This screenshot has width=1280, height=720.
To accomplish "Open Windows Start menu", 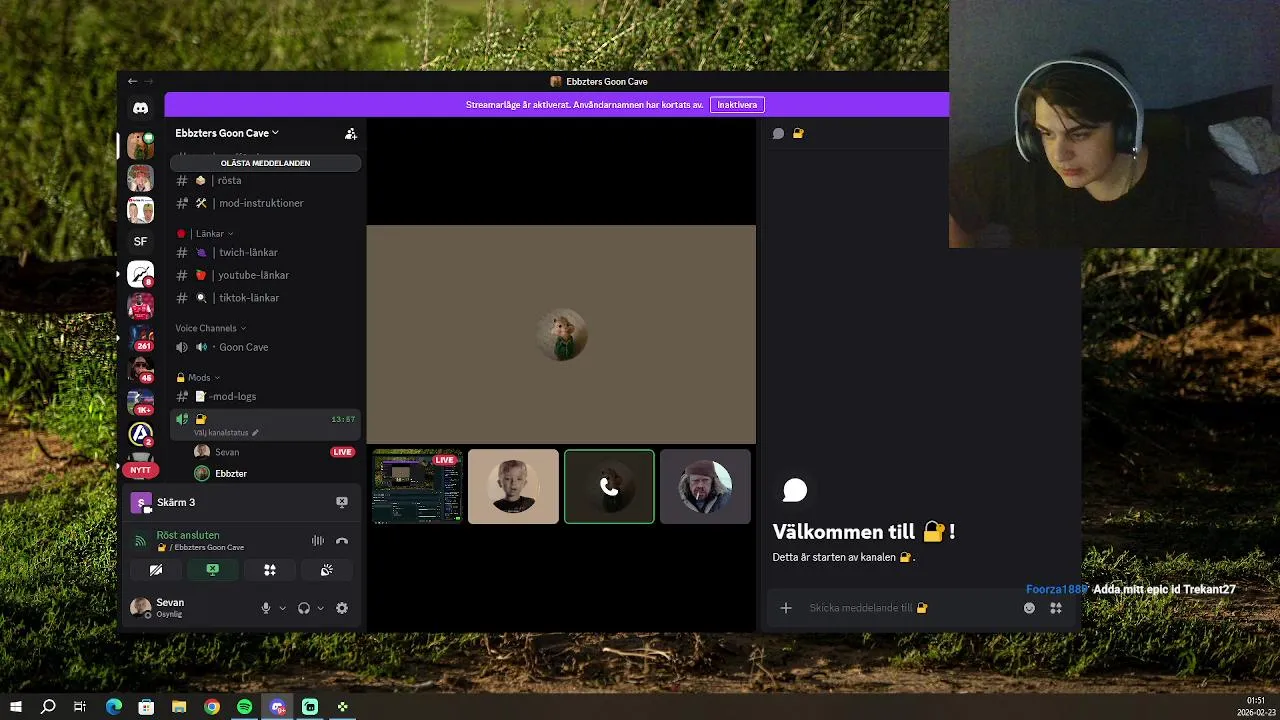I will coord(16,707).
